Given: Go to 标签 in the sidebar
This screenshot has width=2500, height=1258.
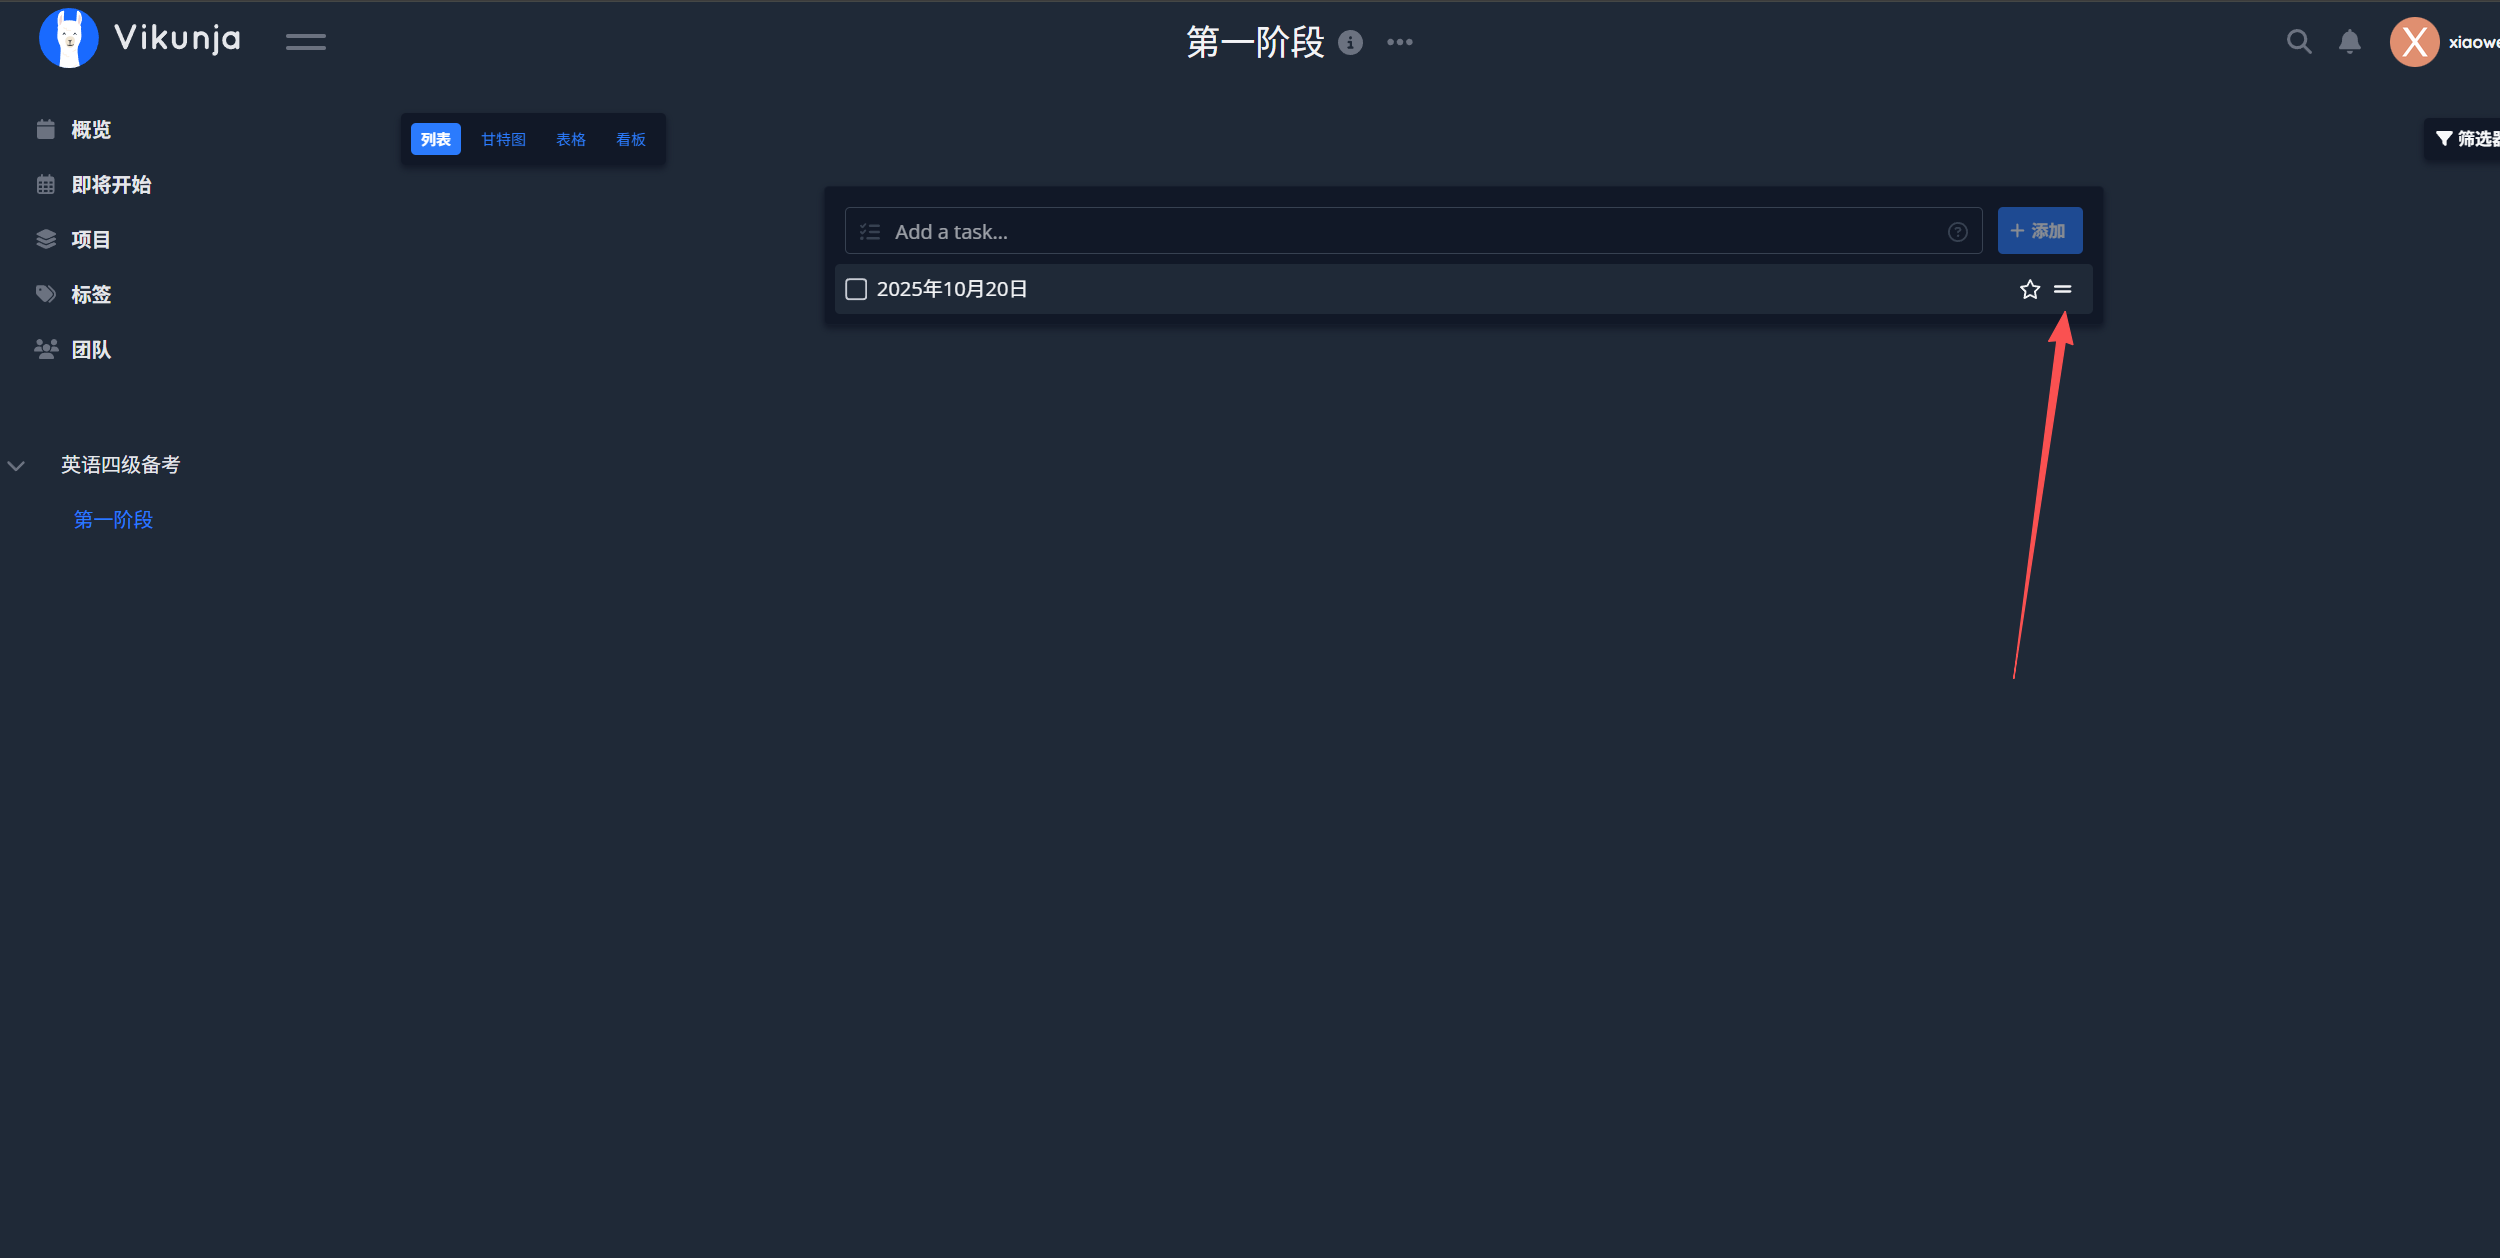Looking at the screenshot, I should [91, 295].
